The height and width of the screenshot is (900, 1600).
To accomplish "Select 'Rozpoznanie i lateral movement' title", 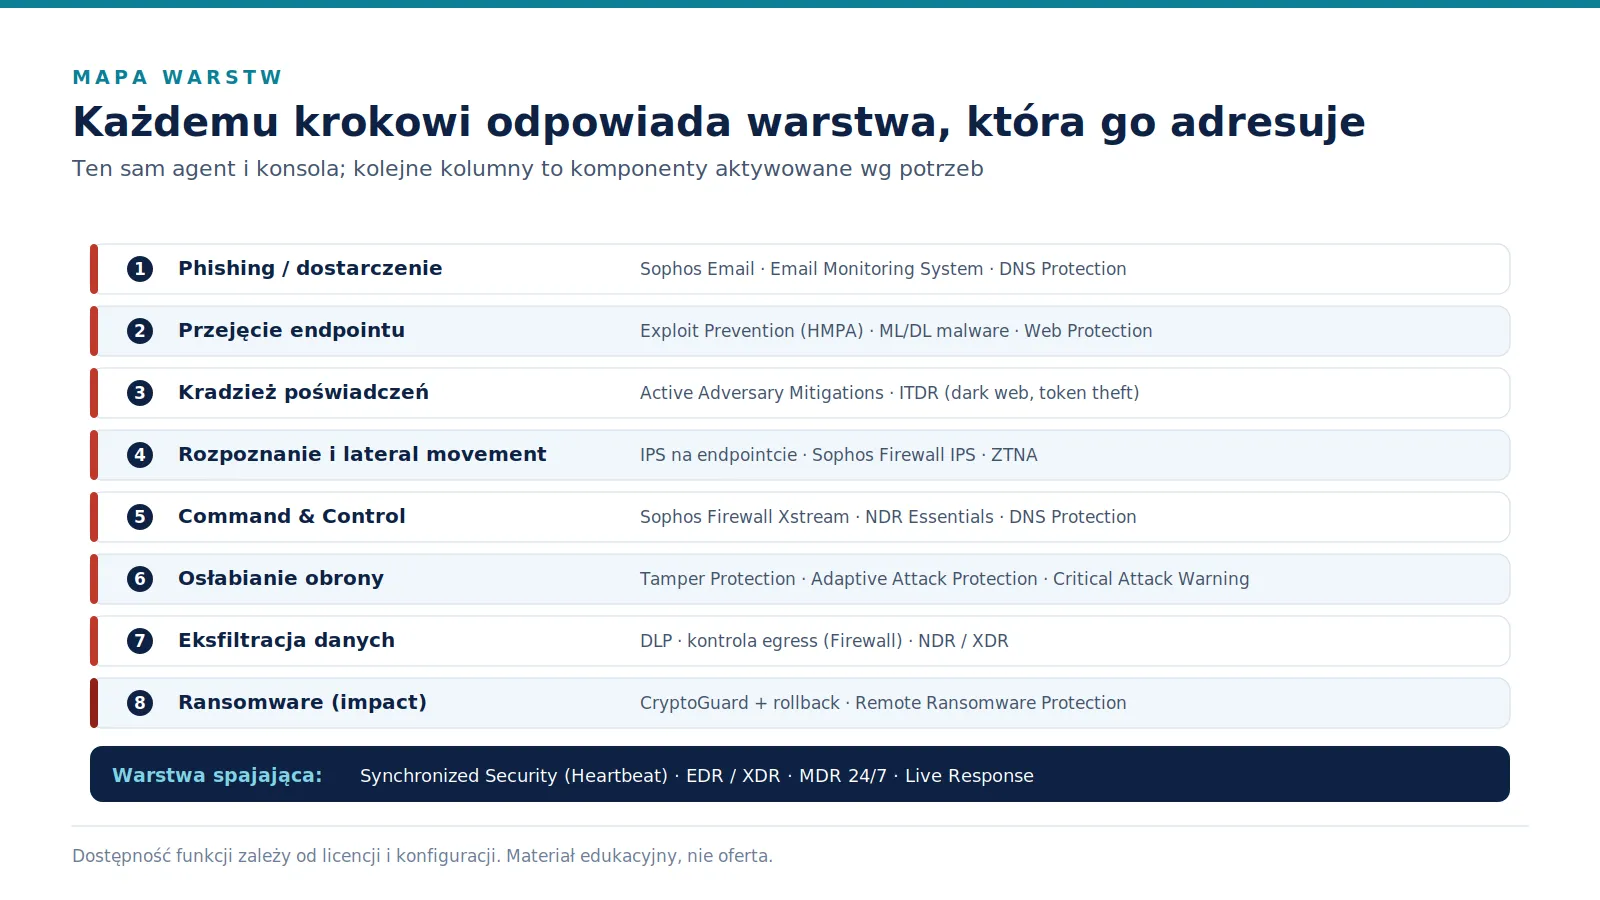I will coord(362,454).
